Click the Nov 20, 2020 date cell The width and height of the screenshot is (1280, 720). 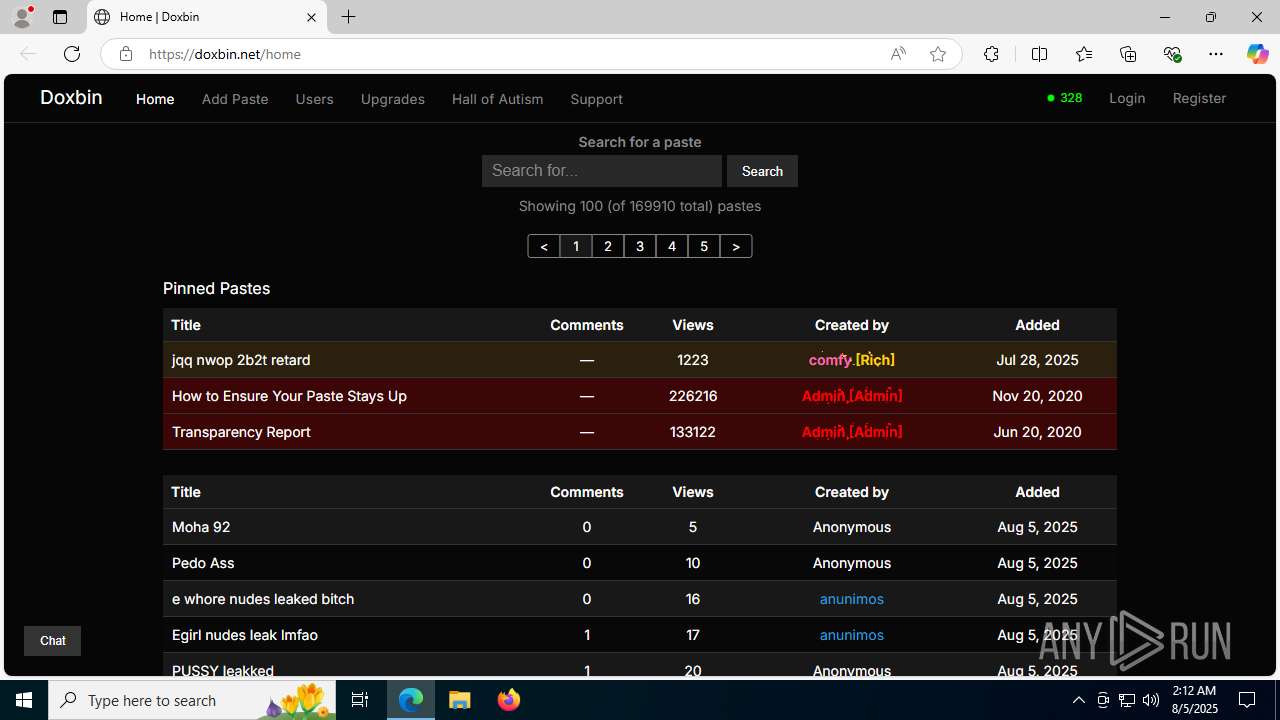point(1037,396)
